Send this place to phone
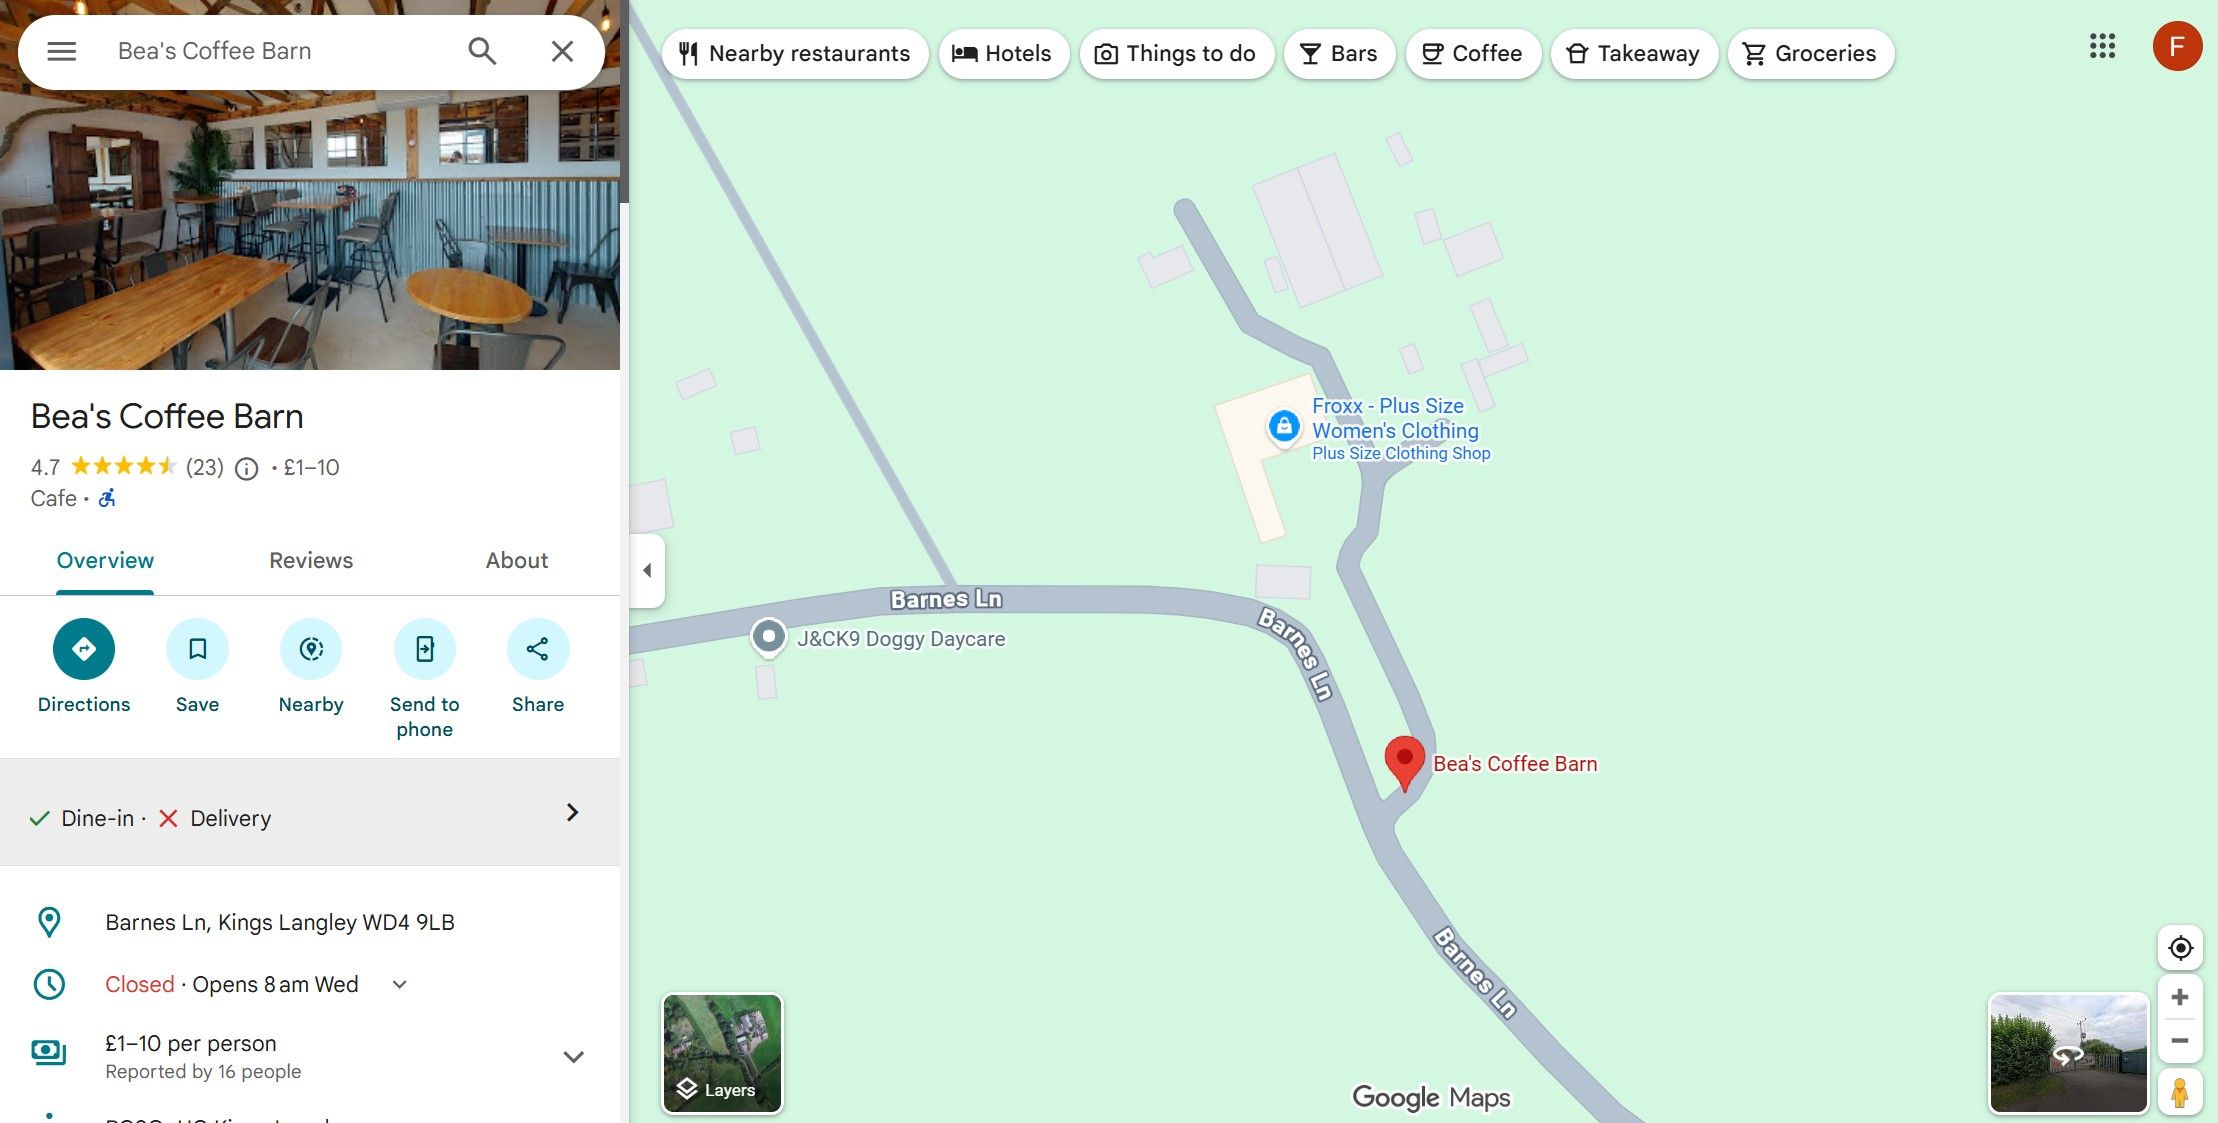This screenshot has height=1123, width=2218. 425,649
